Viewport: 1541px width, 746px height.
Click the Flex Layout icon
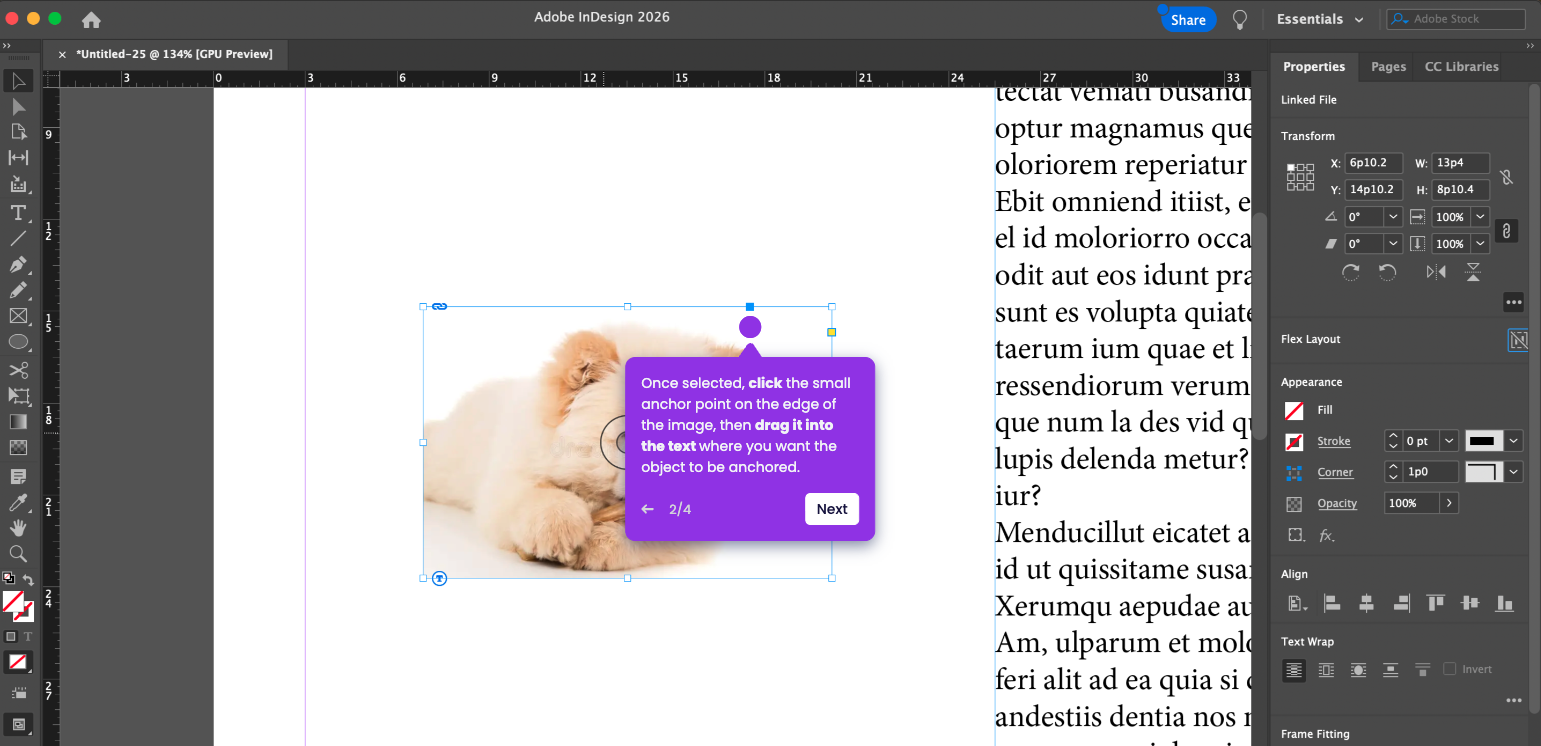click(1518, 340)
